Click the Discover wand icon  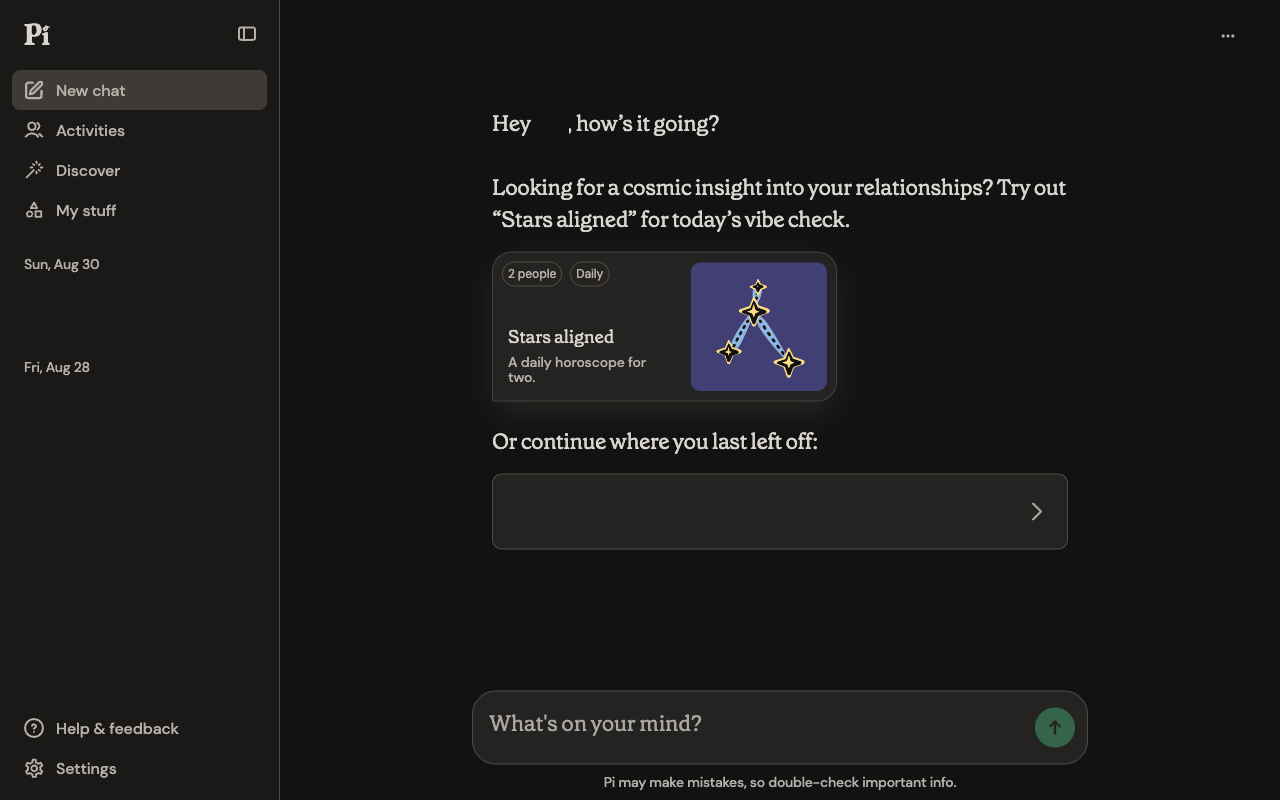pos(34,170)
